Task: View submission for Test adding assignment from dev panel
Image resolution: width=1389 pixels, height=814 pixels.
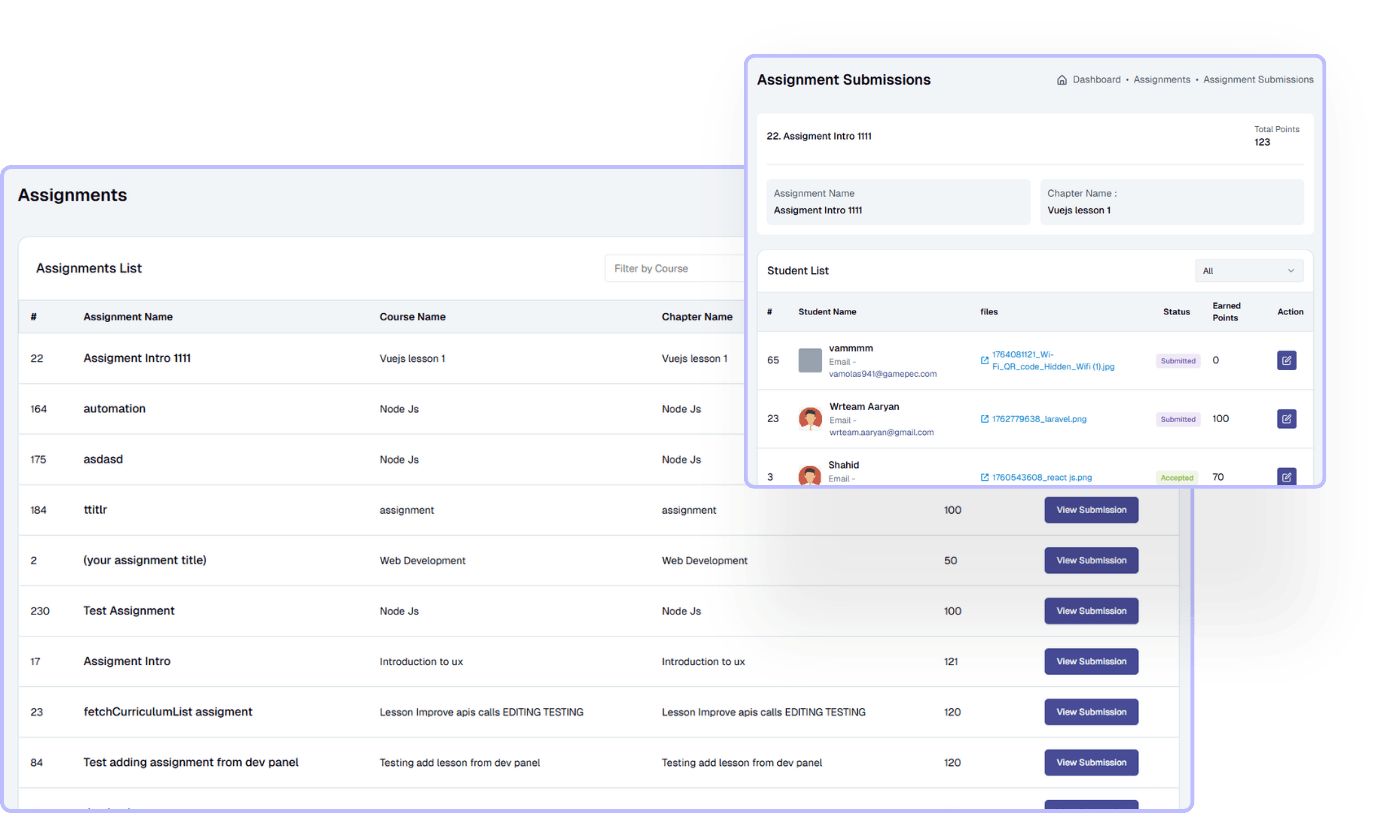Action: pyautogui.click(x=1091, y=762)
